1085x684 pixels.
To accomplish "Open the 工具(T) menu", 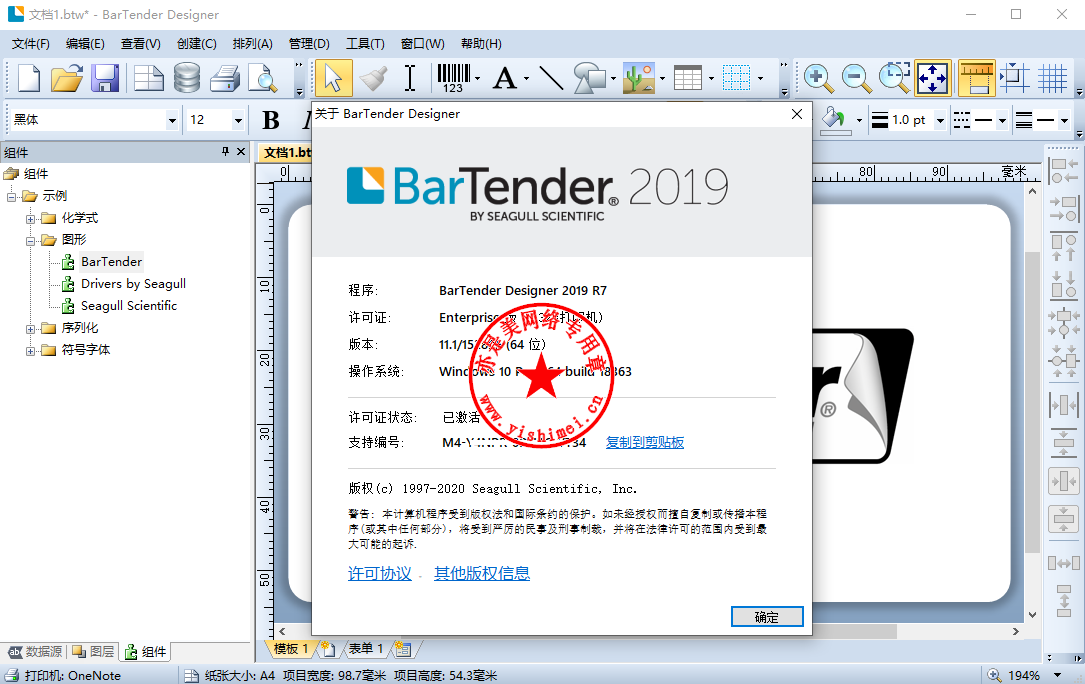I will (x=365, y=44).
